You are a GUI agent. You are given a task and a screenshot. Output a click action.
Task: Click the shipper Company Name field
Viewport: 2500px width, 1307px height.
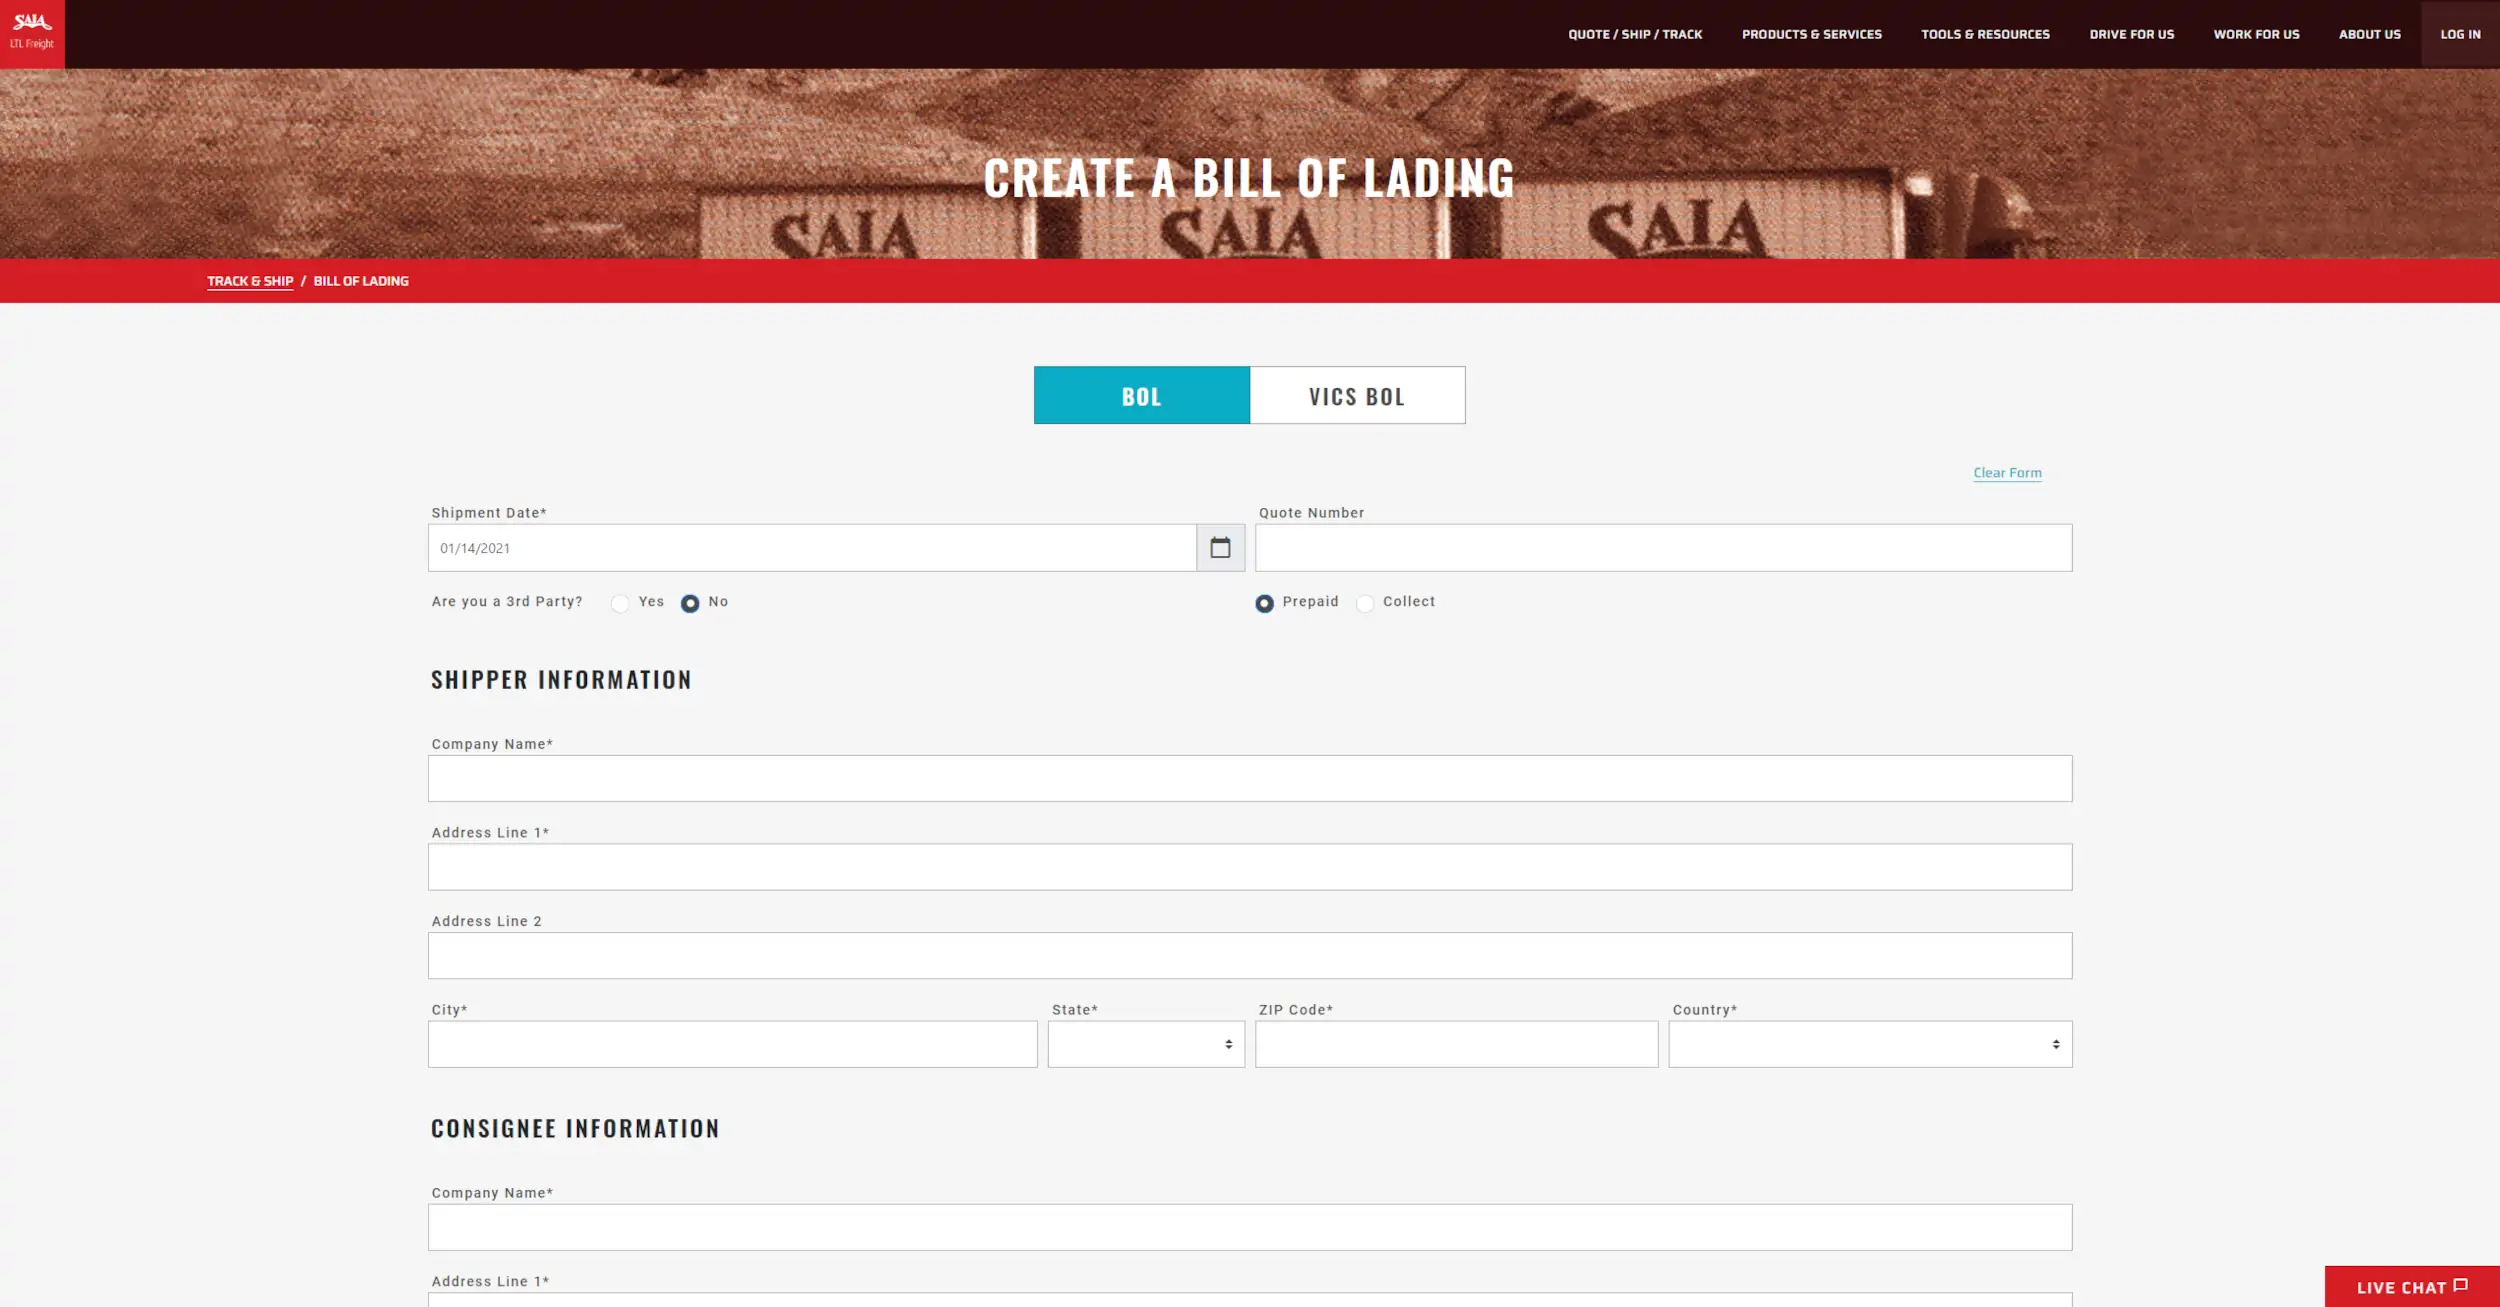coord(1250,778)
